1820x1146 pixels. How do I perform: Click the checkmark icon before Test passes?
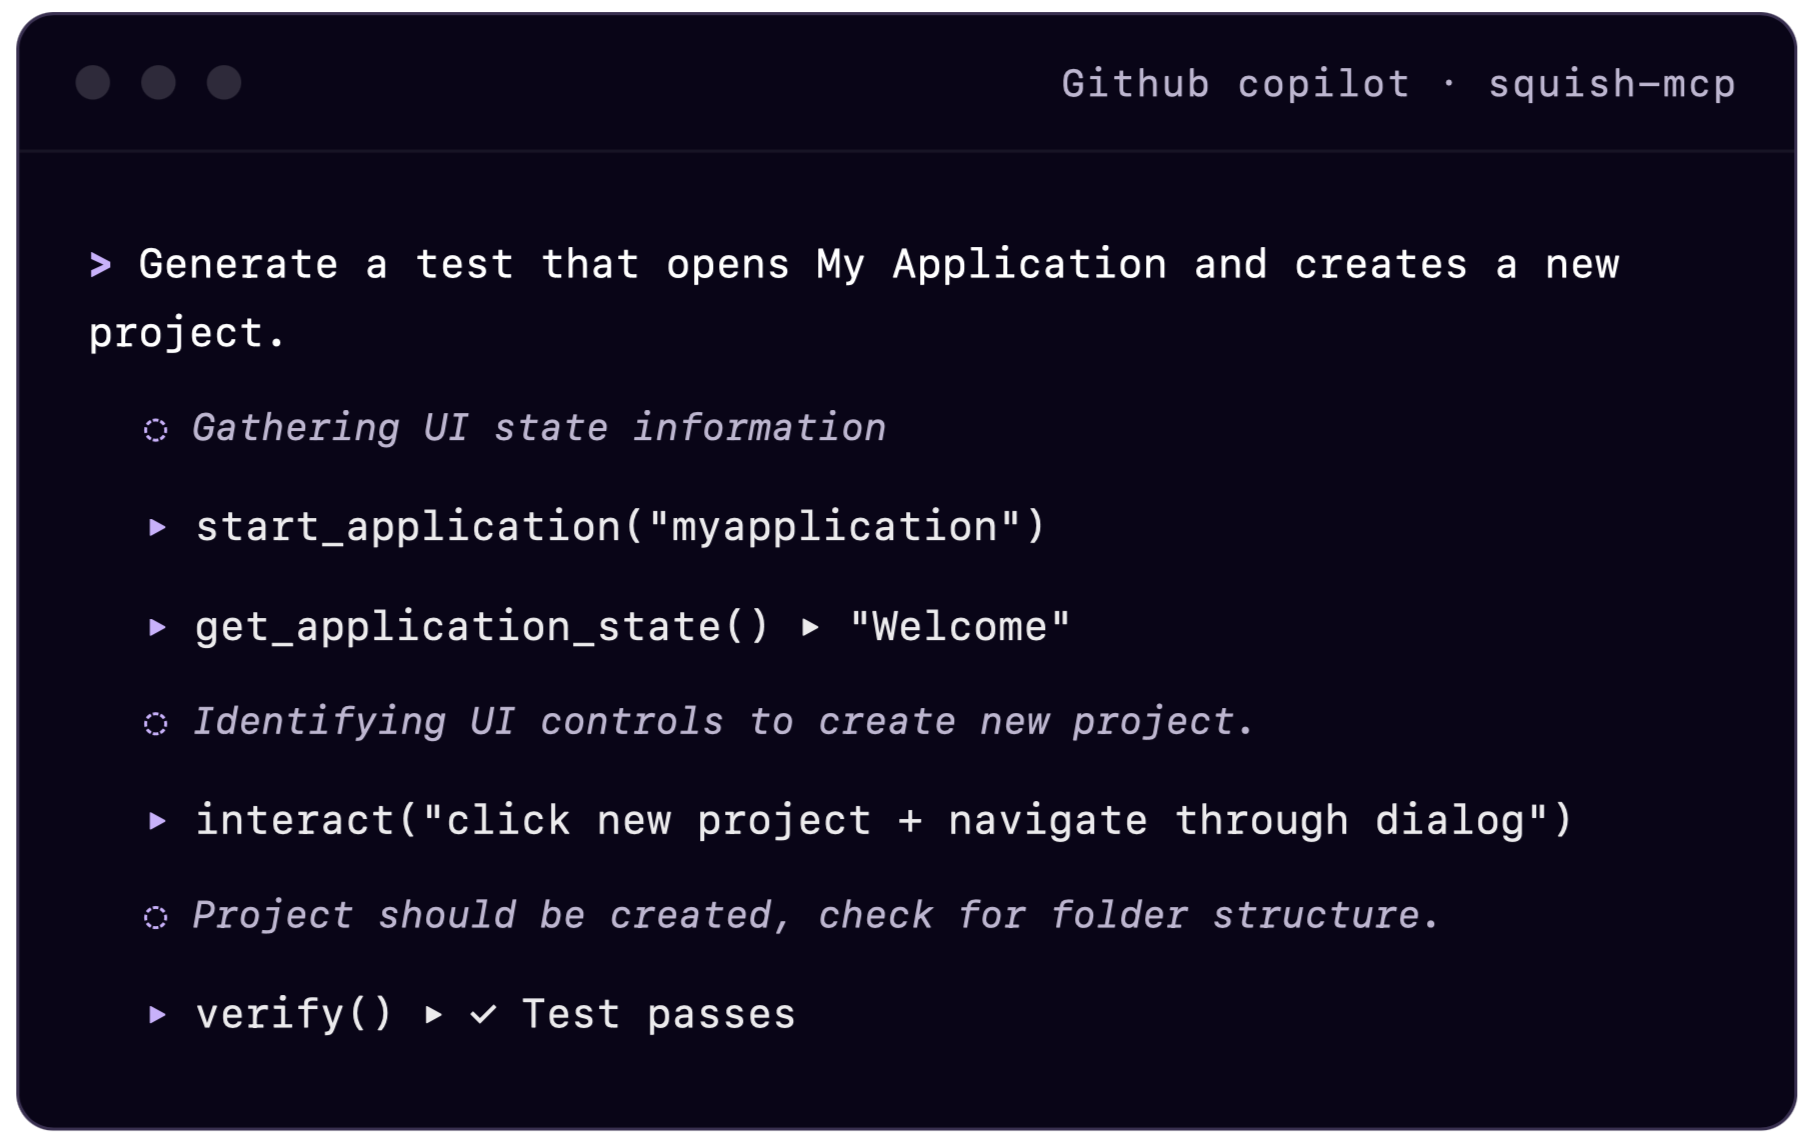pyautogui.click(x=483, y=1015)
